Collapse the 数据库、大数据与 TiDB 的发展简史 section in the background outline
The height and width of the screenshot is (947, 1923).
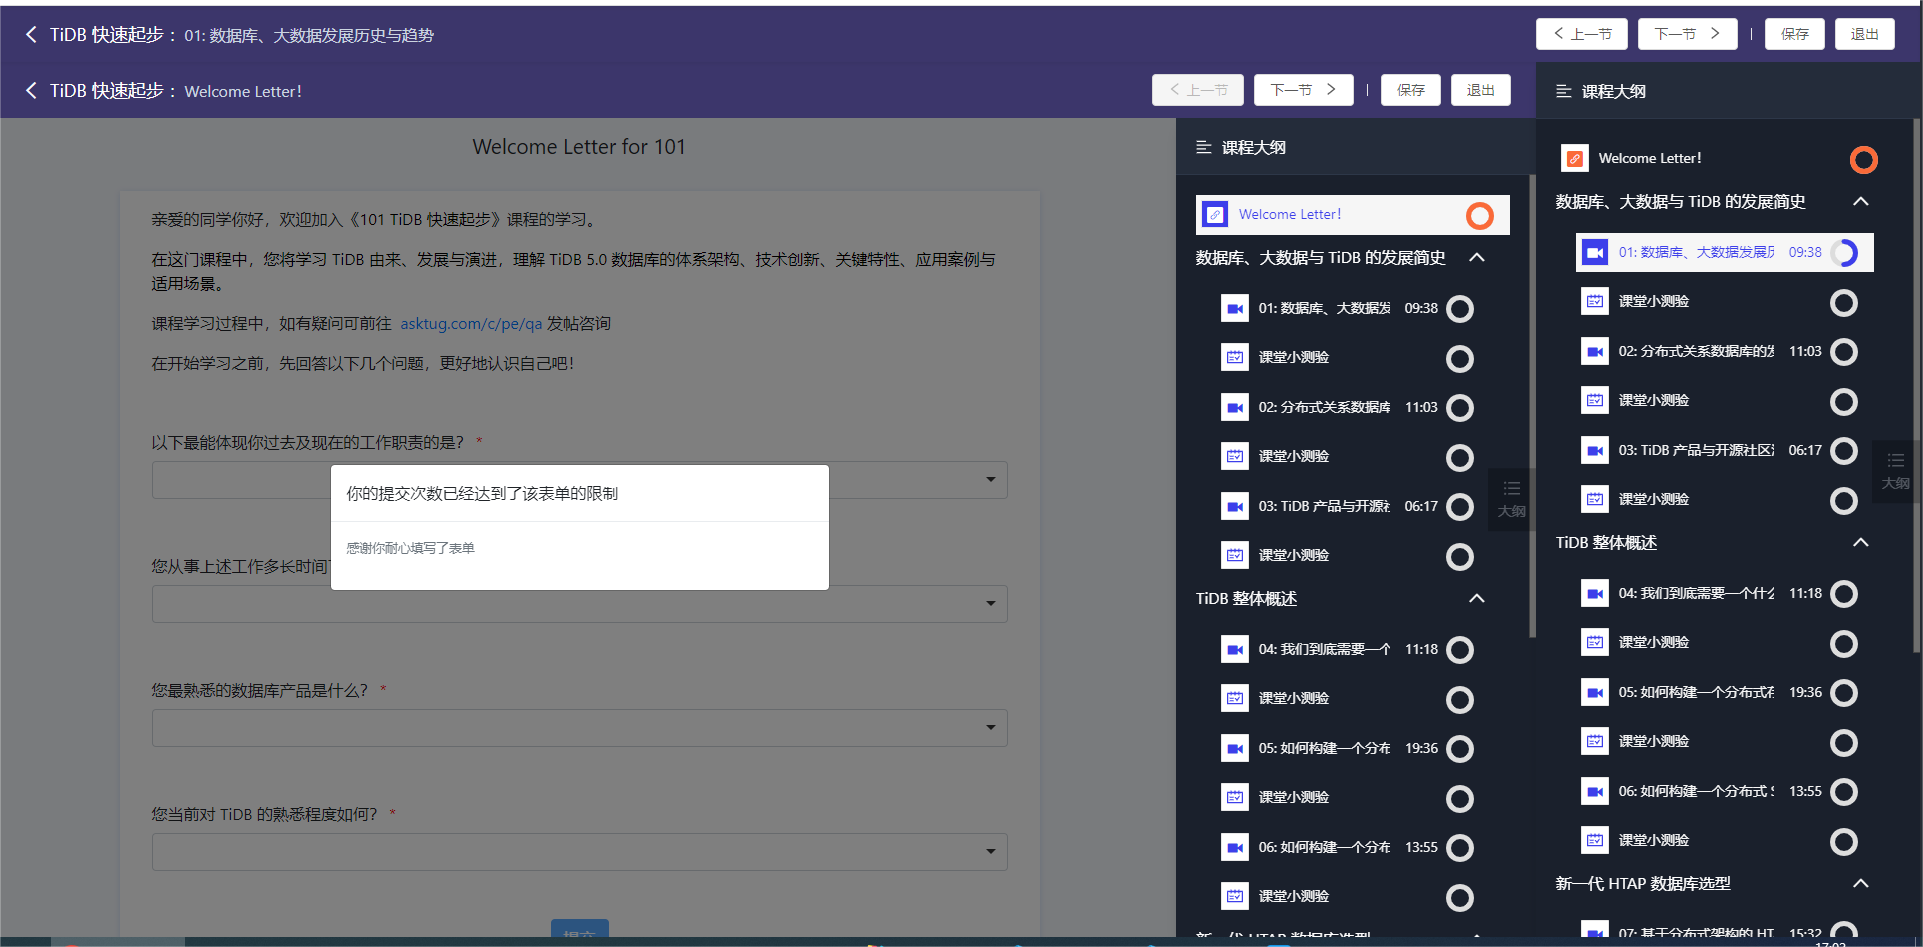click(x=1861, y=202)
